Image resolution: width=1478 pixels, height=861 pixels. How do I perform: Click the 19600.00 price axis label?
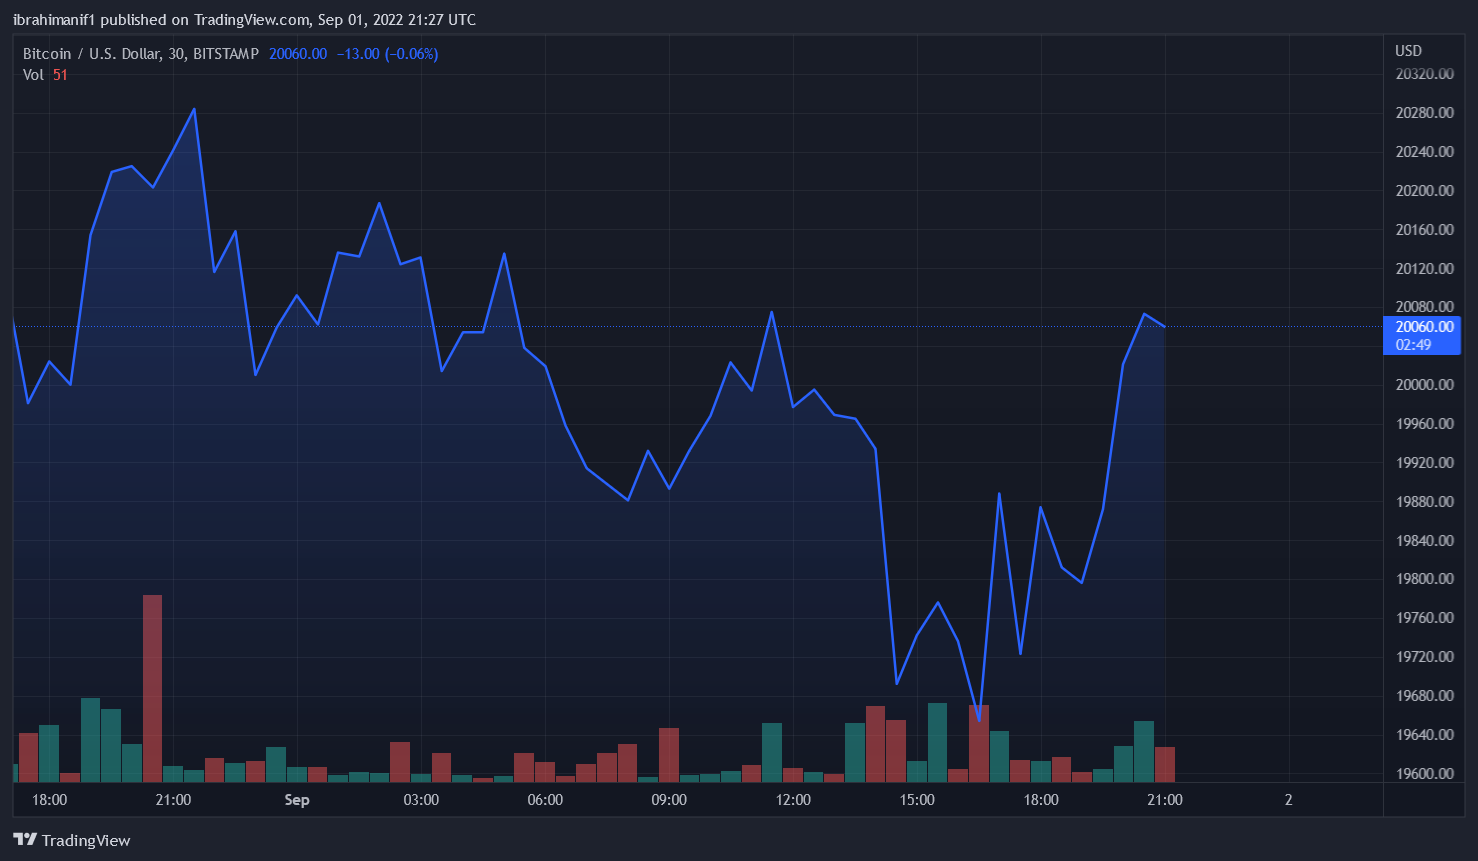click(1424, 774)
